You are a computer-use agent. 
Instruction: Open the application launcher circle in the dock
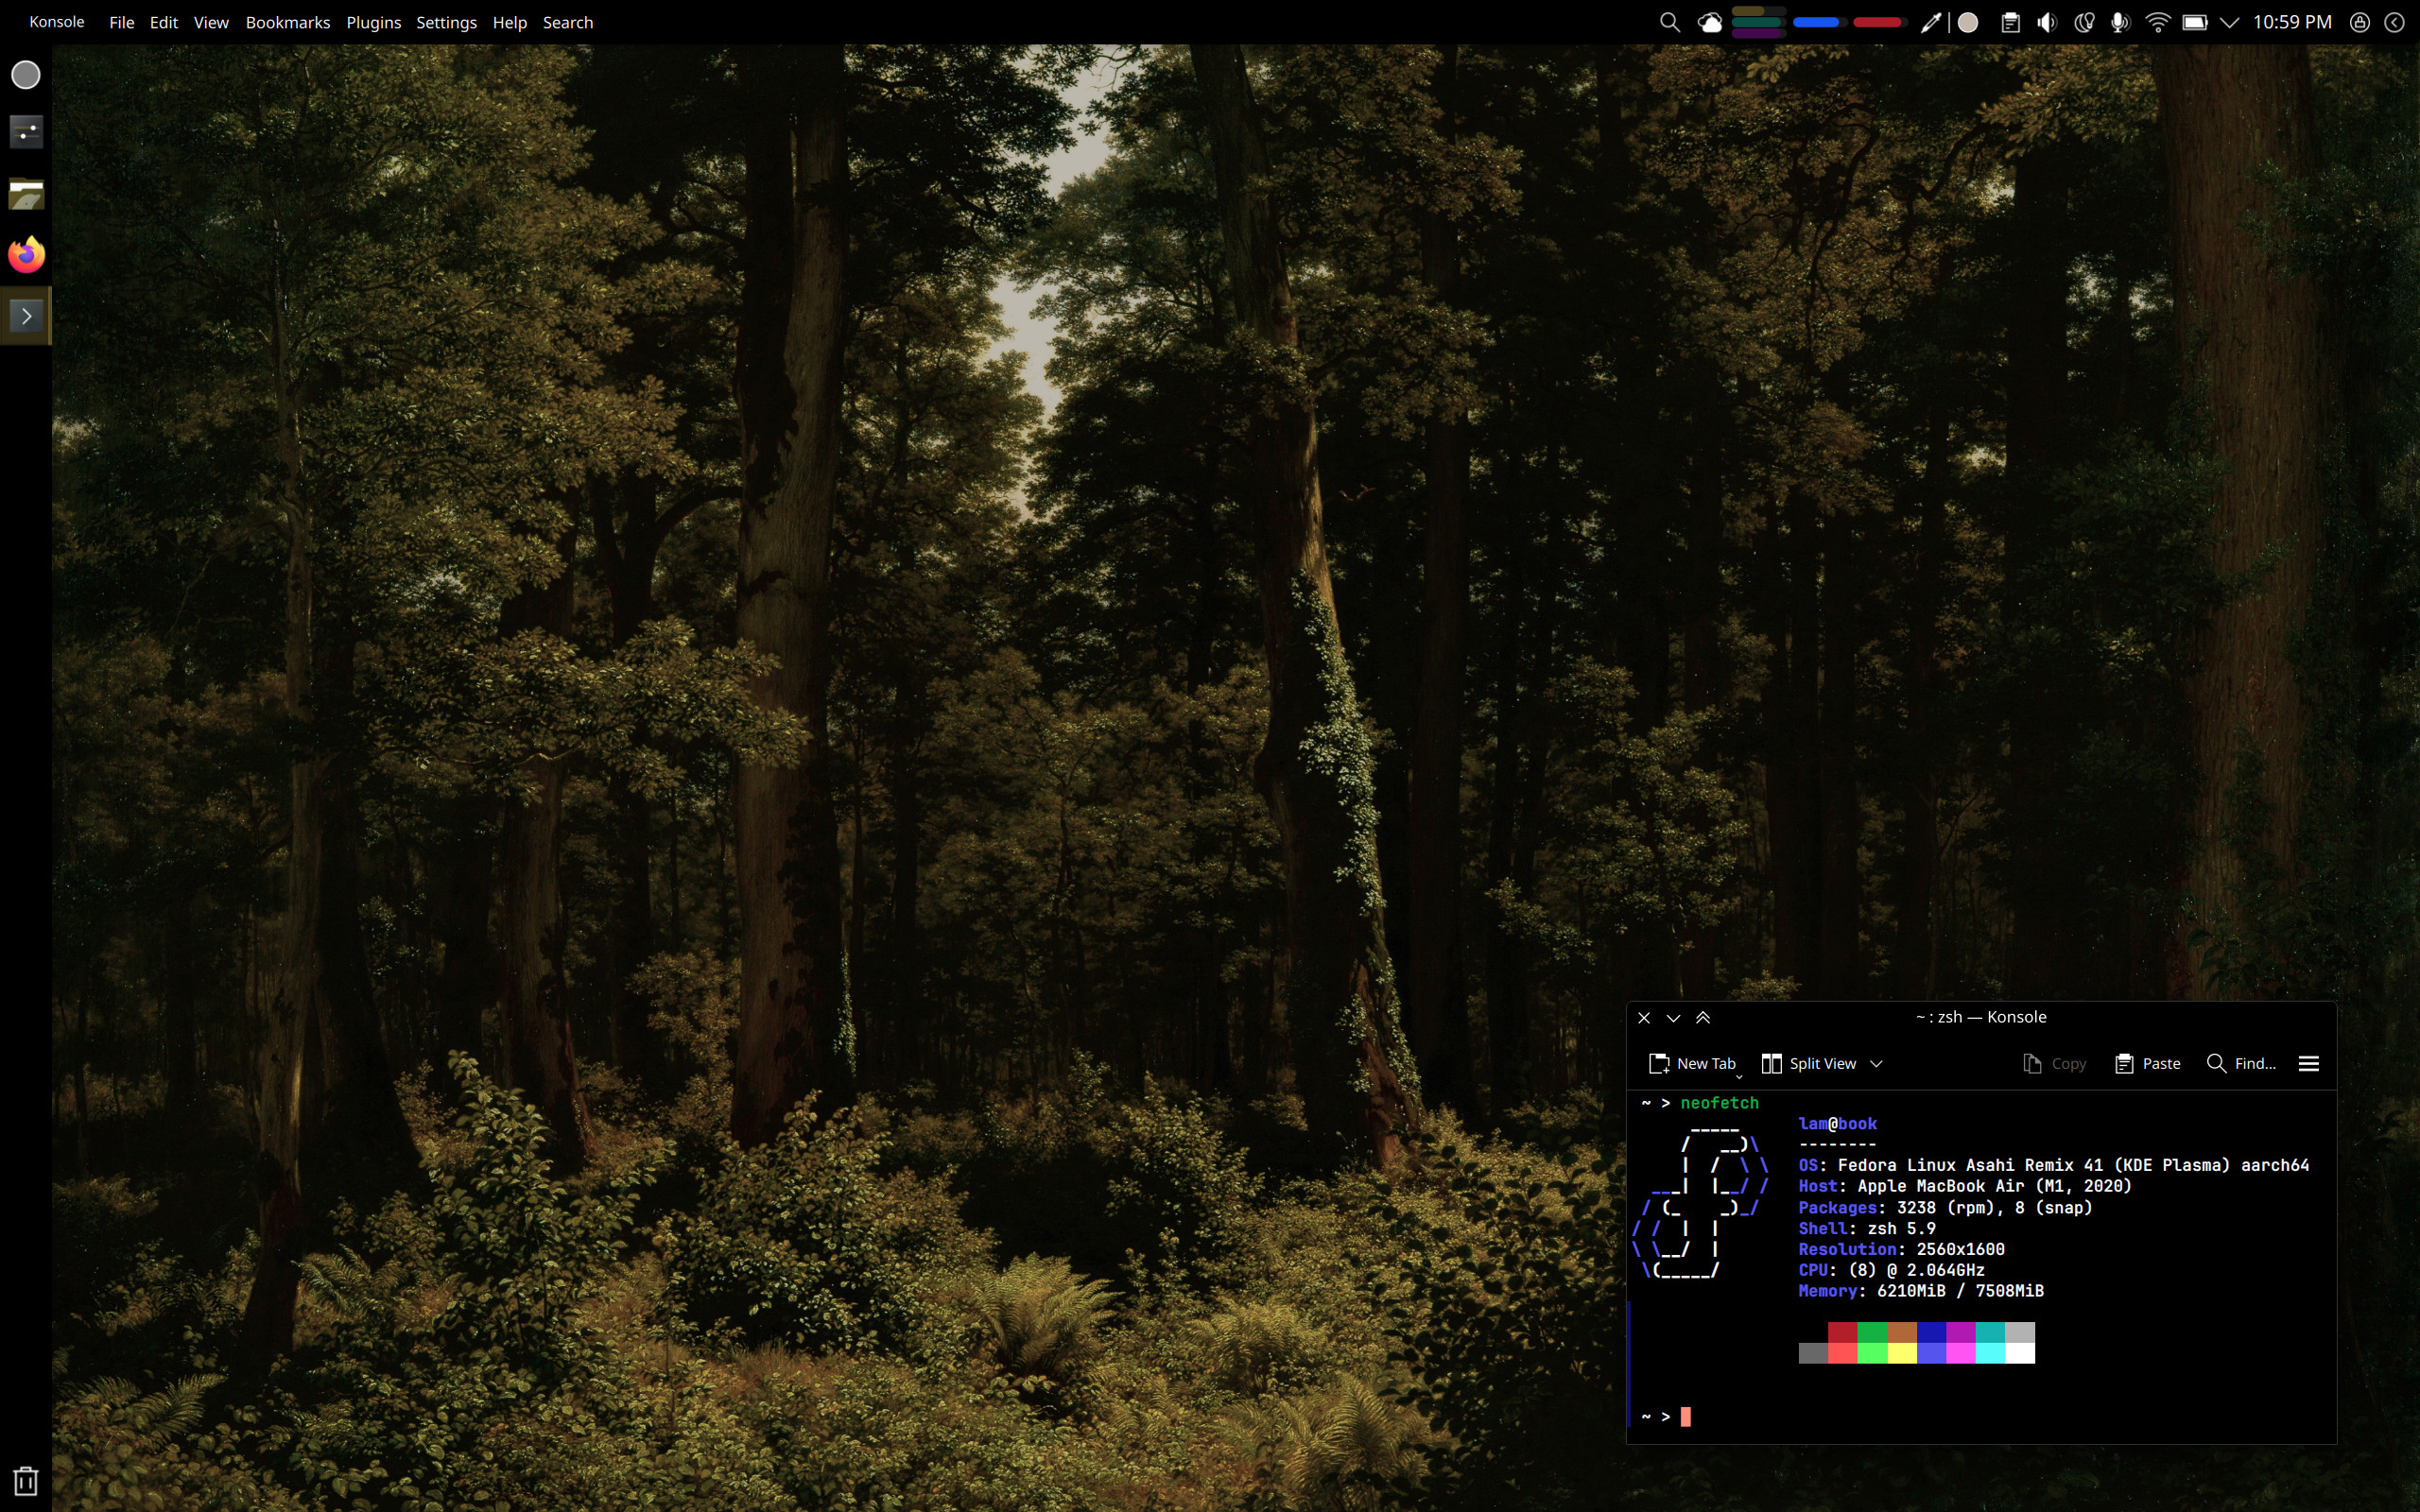(26, 75)
